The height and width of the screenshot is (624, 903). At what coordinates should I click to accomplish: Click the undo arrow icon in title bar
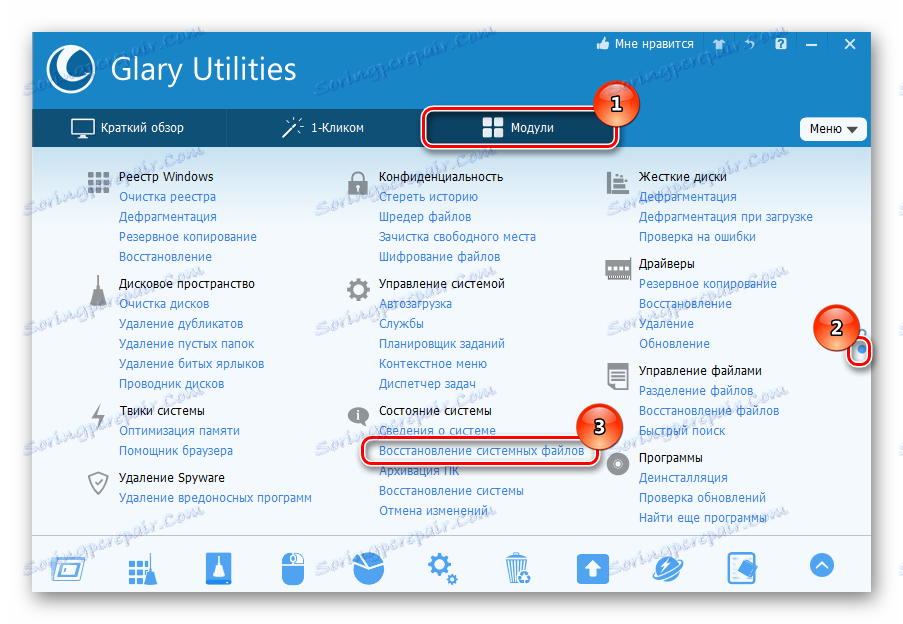(750, 44)
